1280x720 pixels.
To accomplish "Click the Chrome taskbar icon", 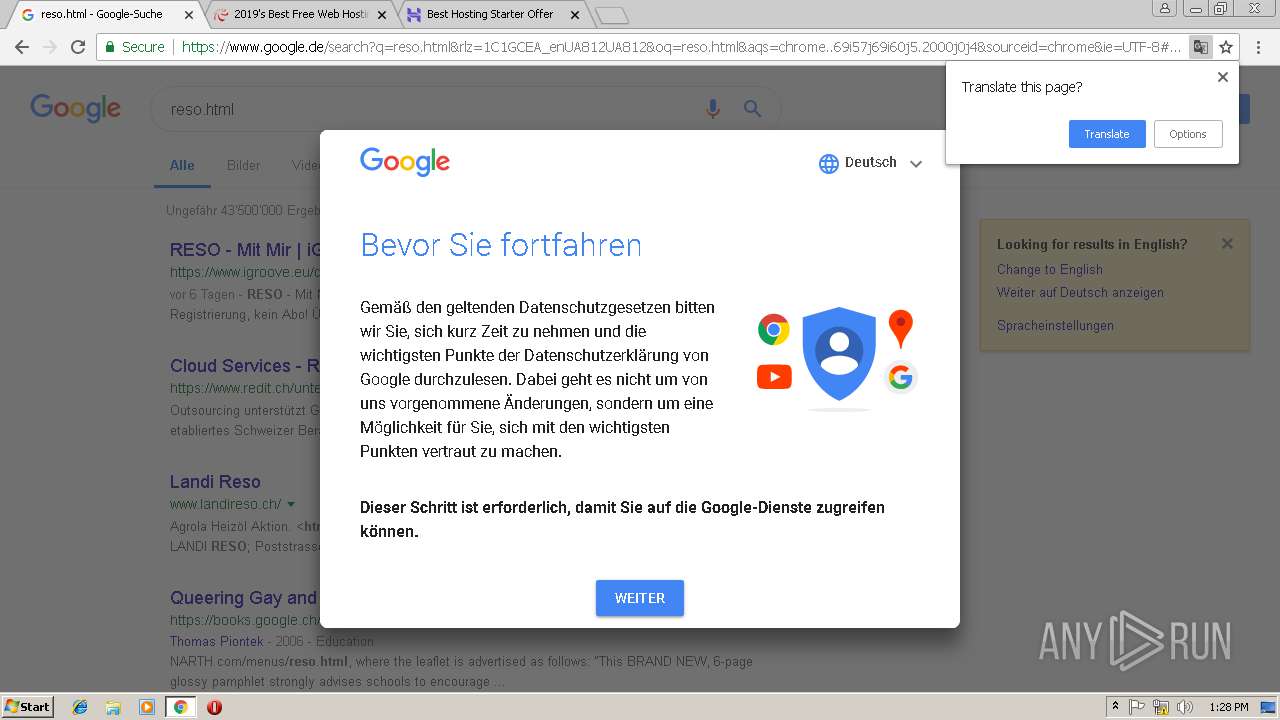I will (180, 707).
